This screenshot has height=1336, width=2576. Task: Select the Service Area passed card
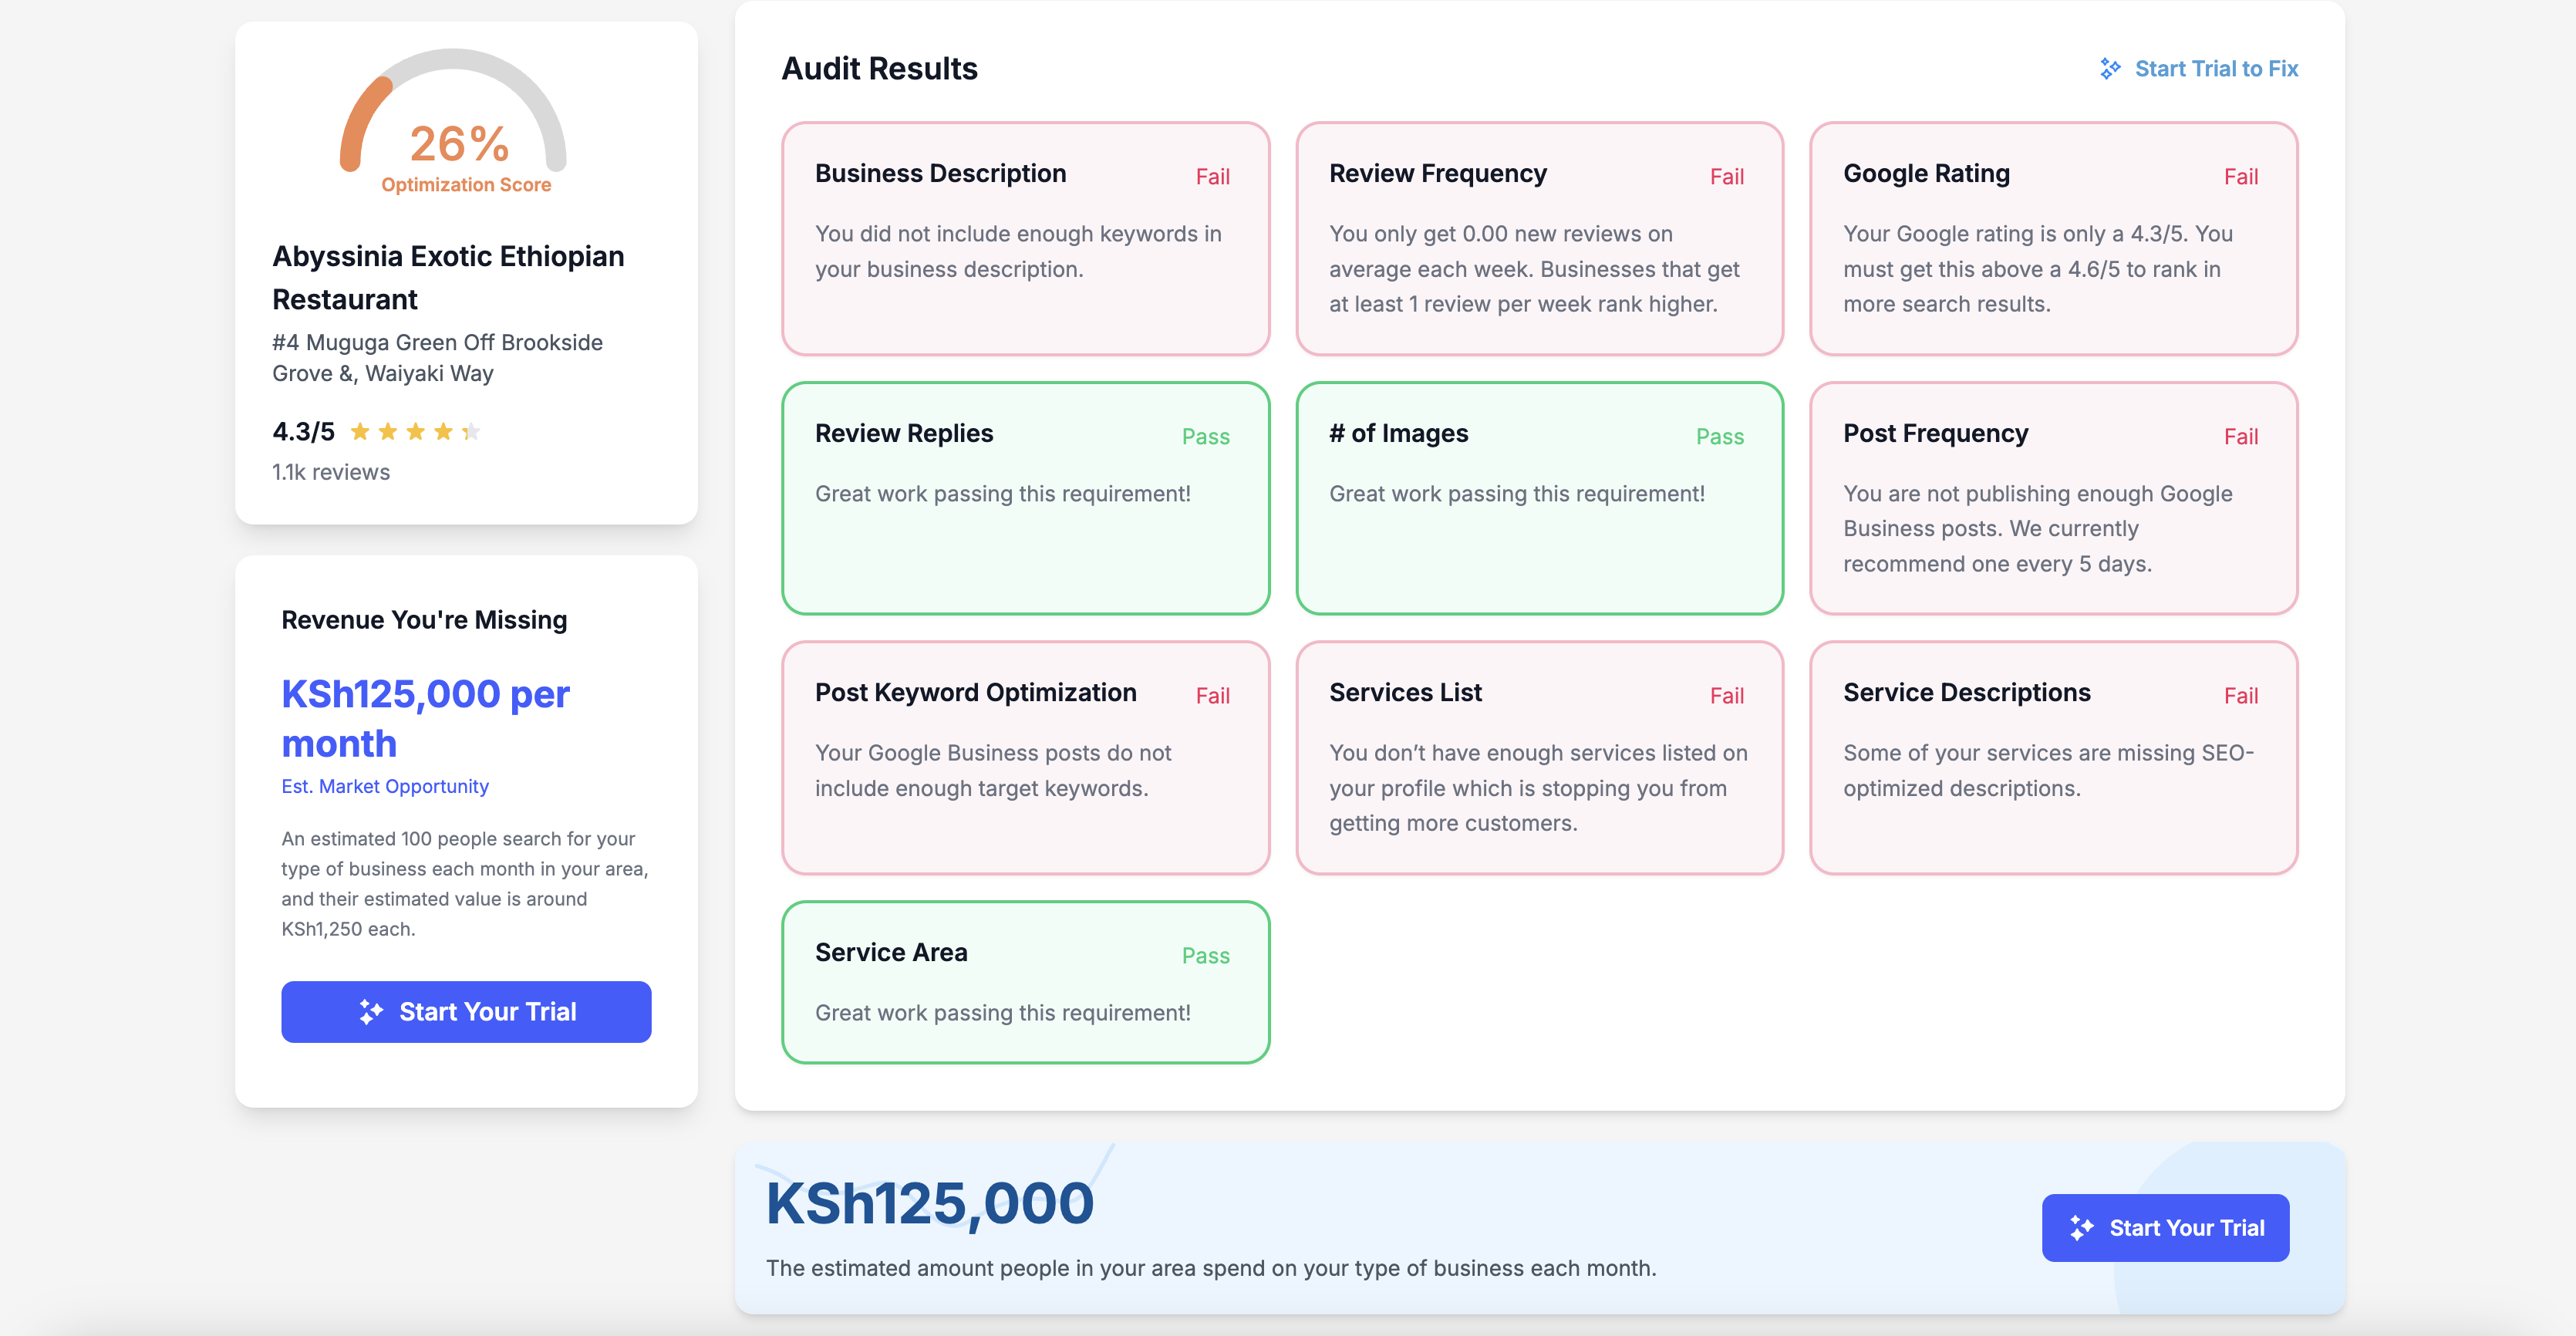point(1025,982)
